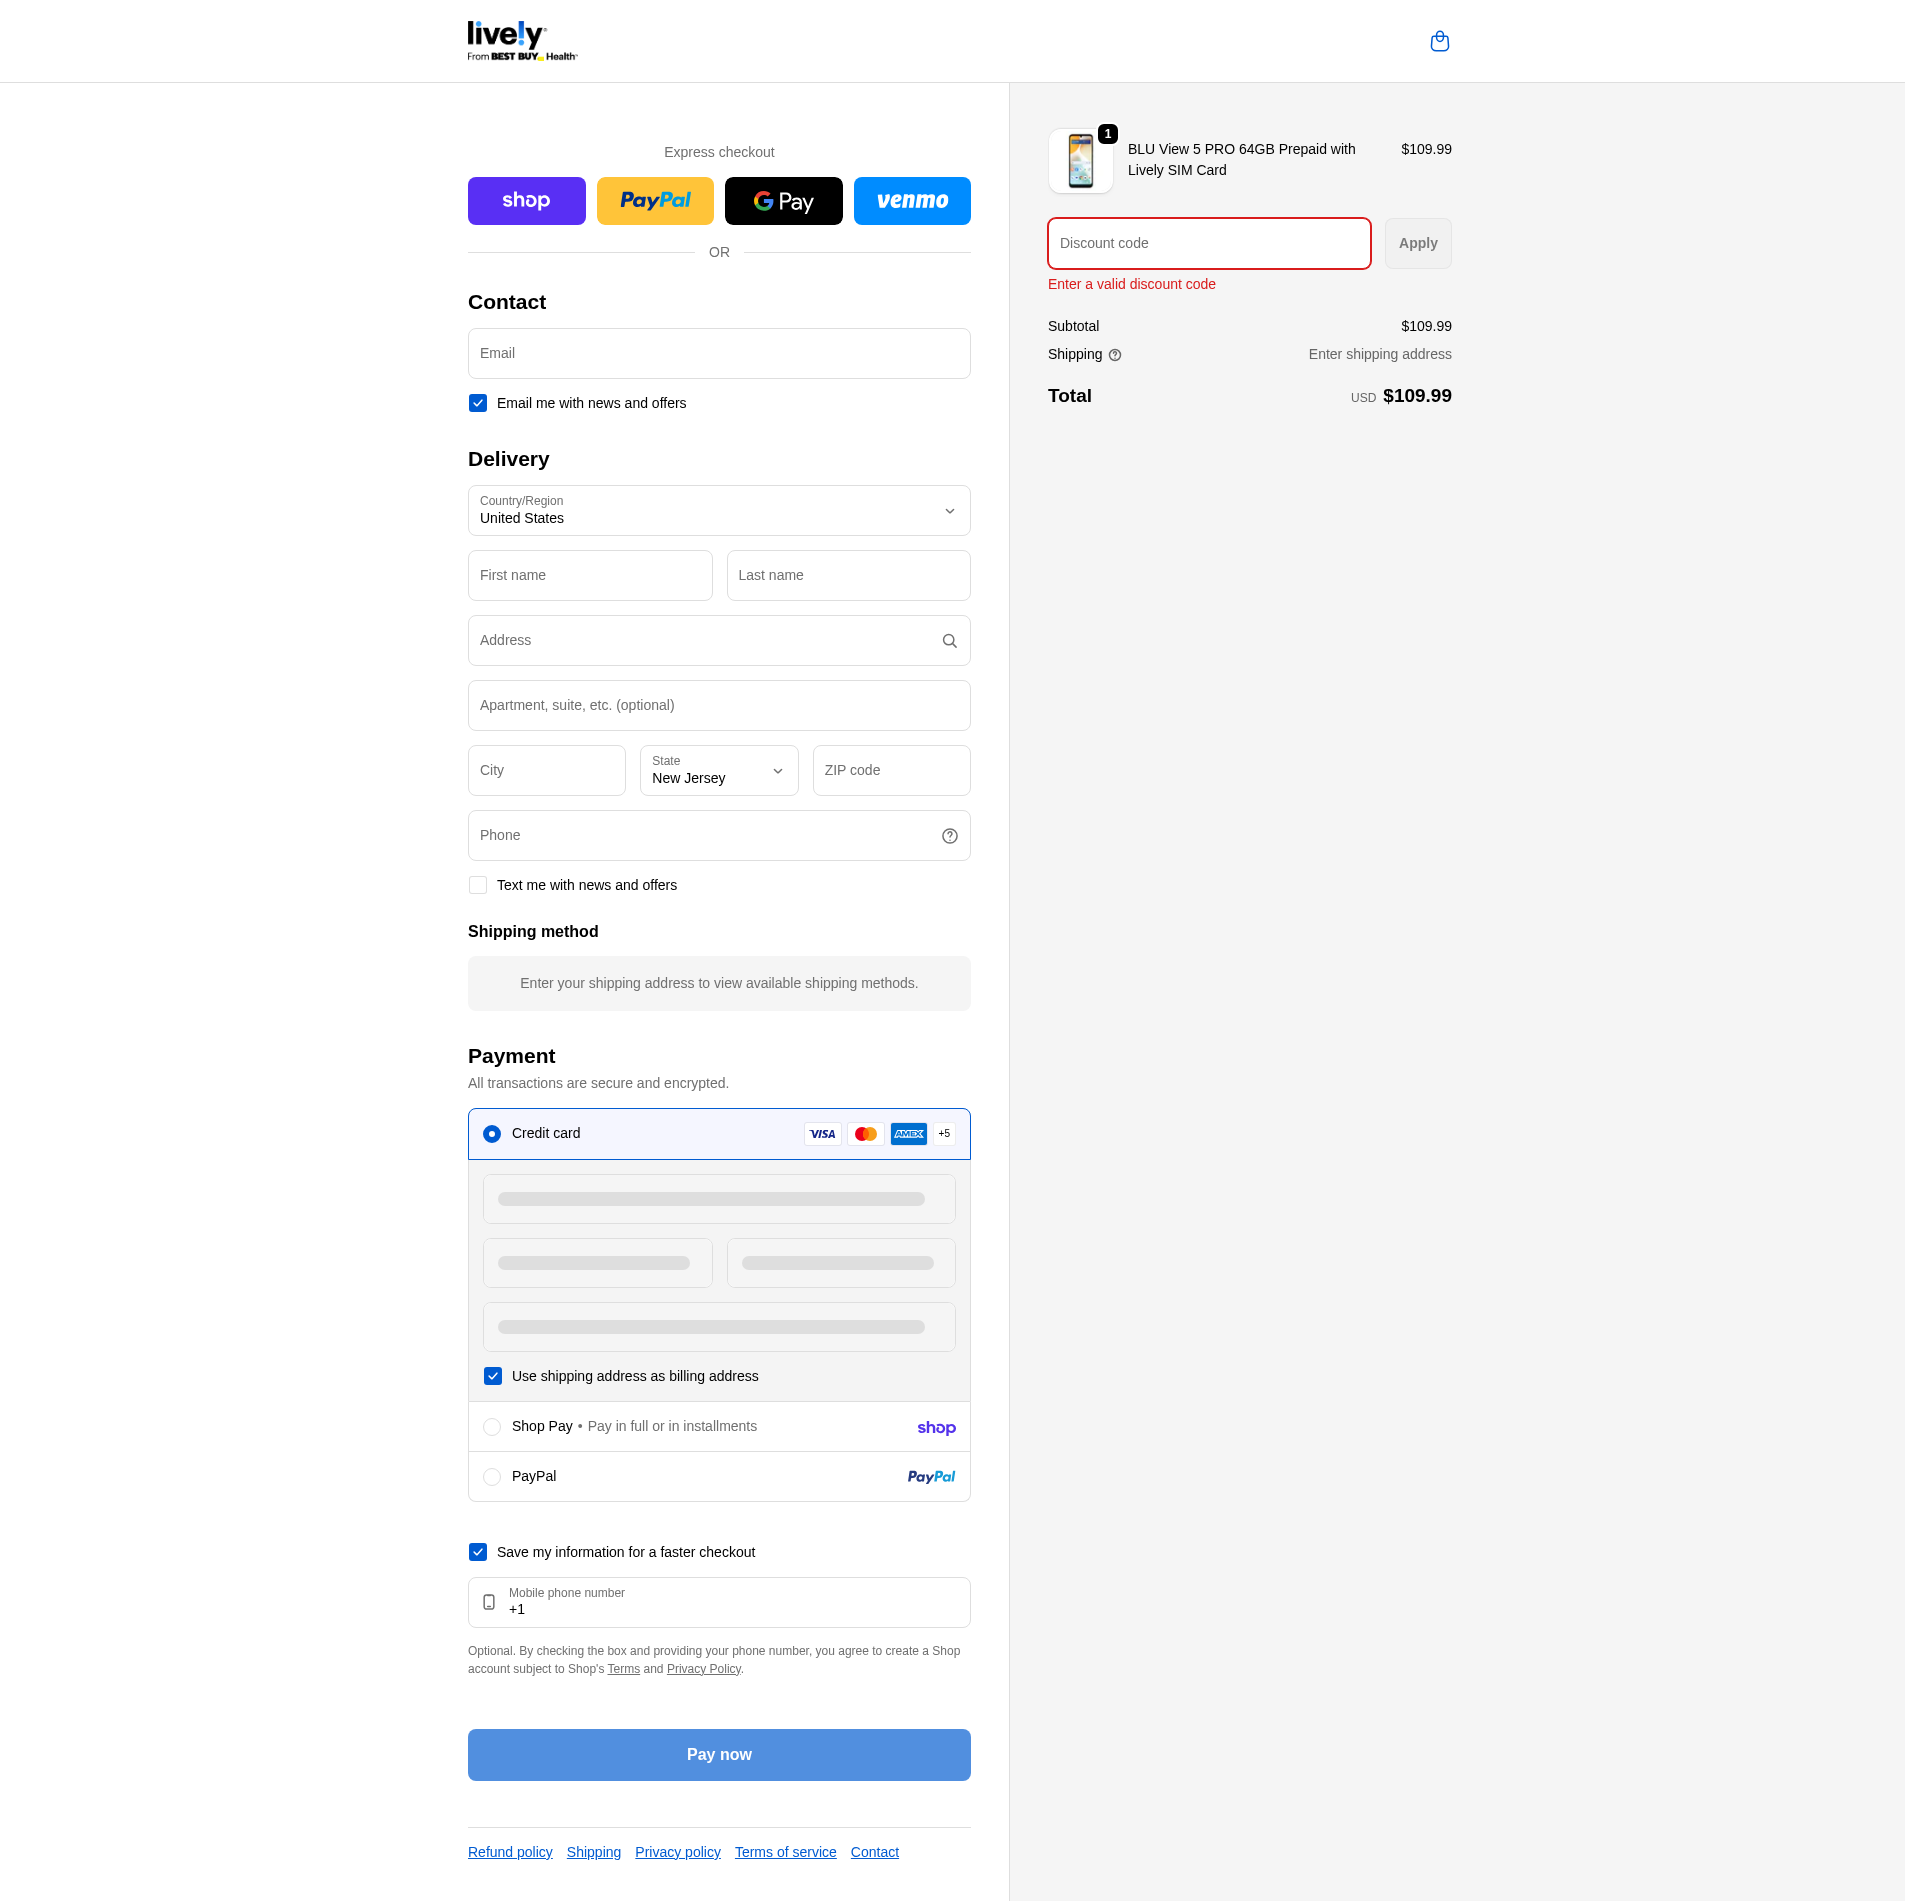Click the address search magnifier icon
This screenshot has width=1905, height=1901.
click(949, 641)
